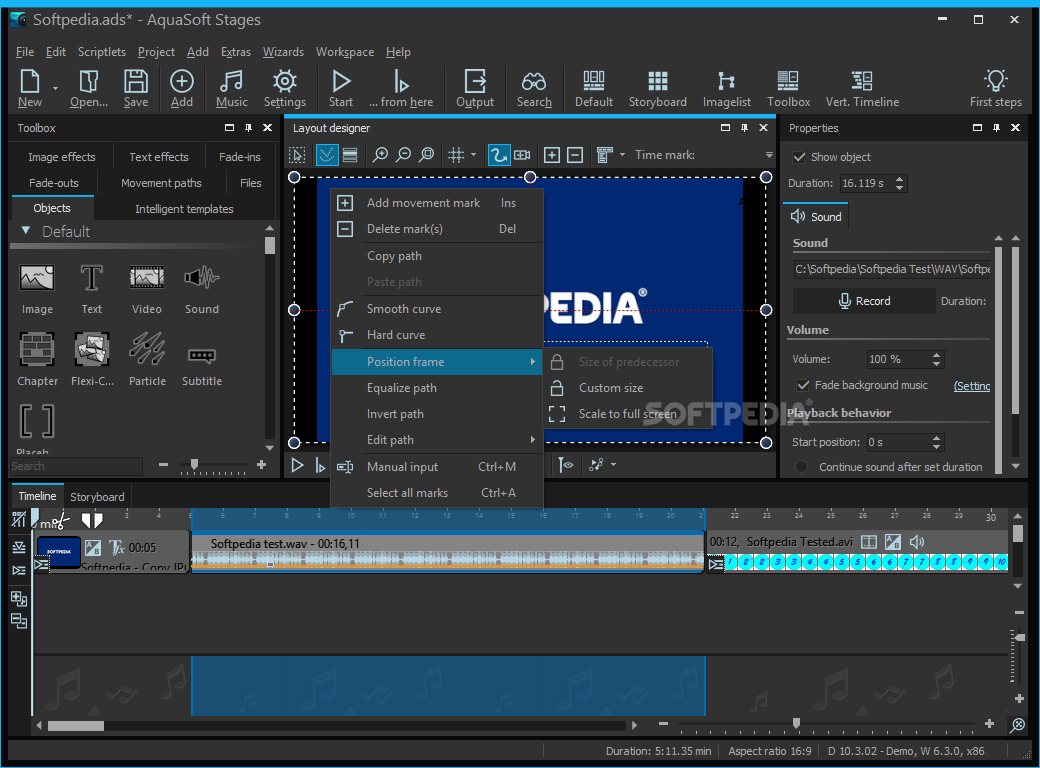Select Smooth curve from context menu
1040x768 pixels.
pyautogui.click(x=403, y=309)
